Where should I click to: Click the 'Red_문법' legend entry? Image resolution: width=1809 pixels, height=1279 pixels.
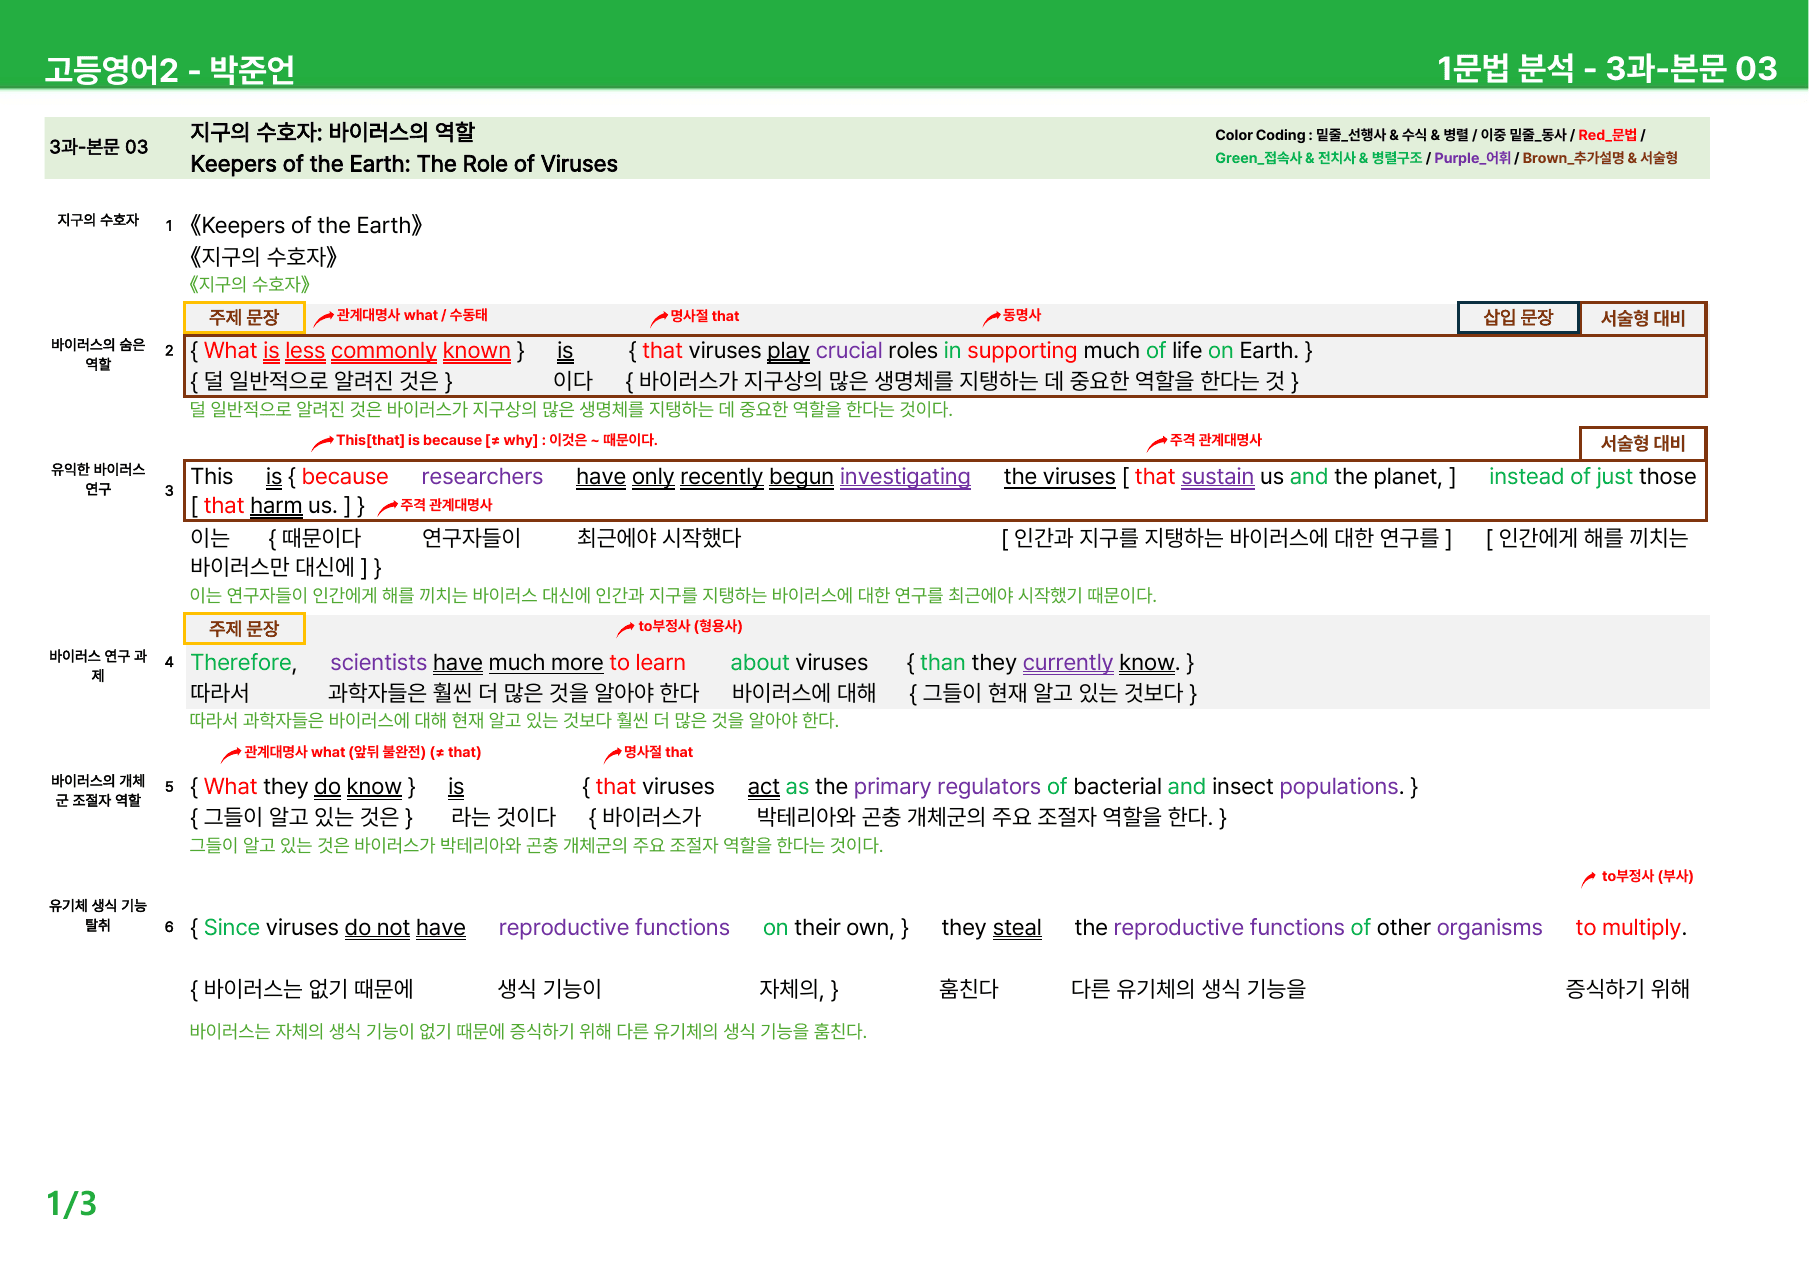click(x=1607, y=135)
